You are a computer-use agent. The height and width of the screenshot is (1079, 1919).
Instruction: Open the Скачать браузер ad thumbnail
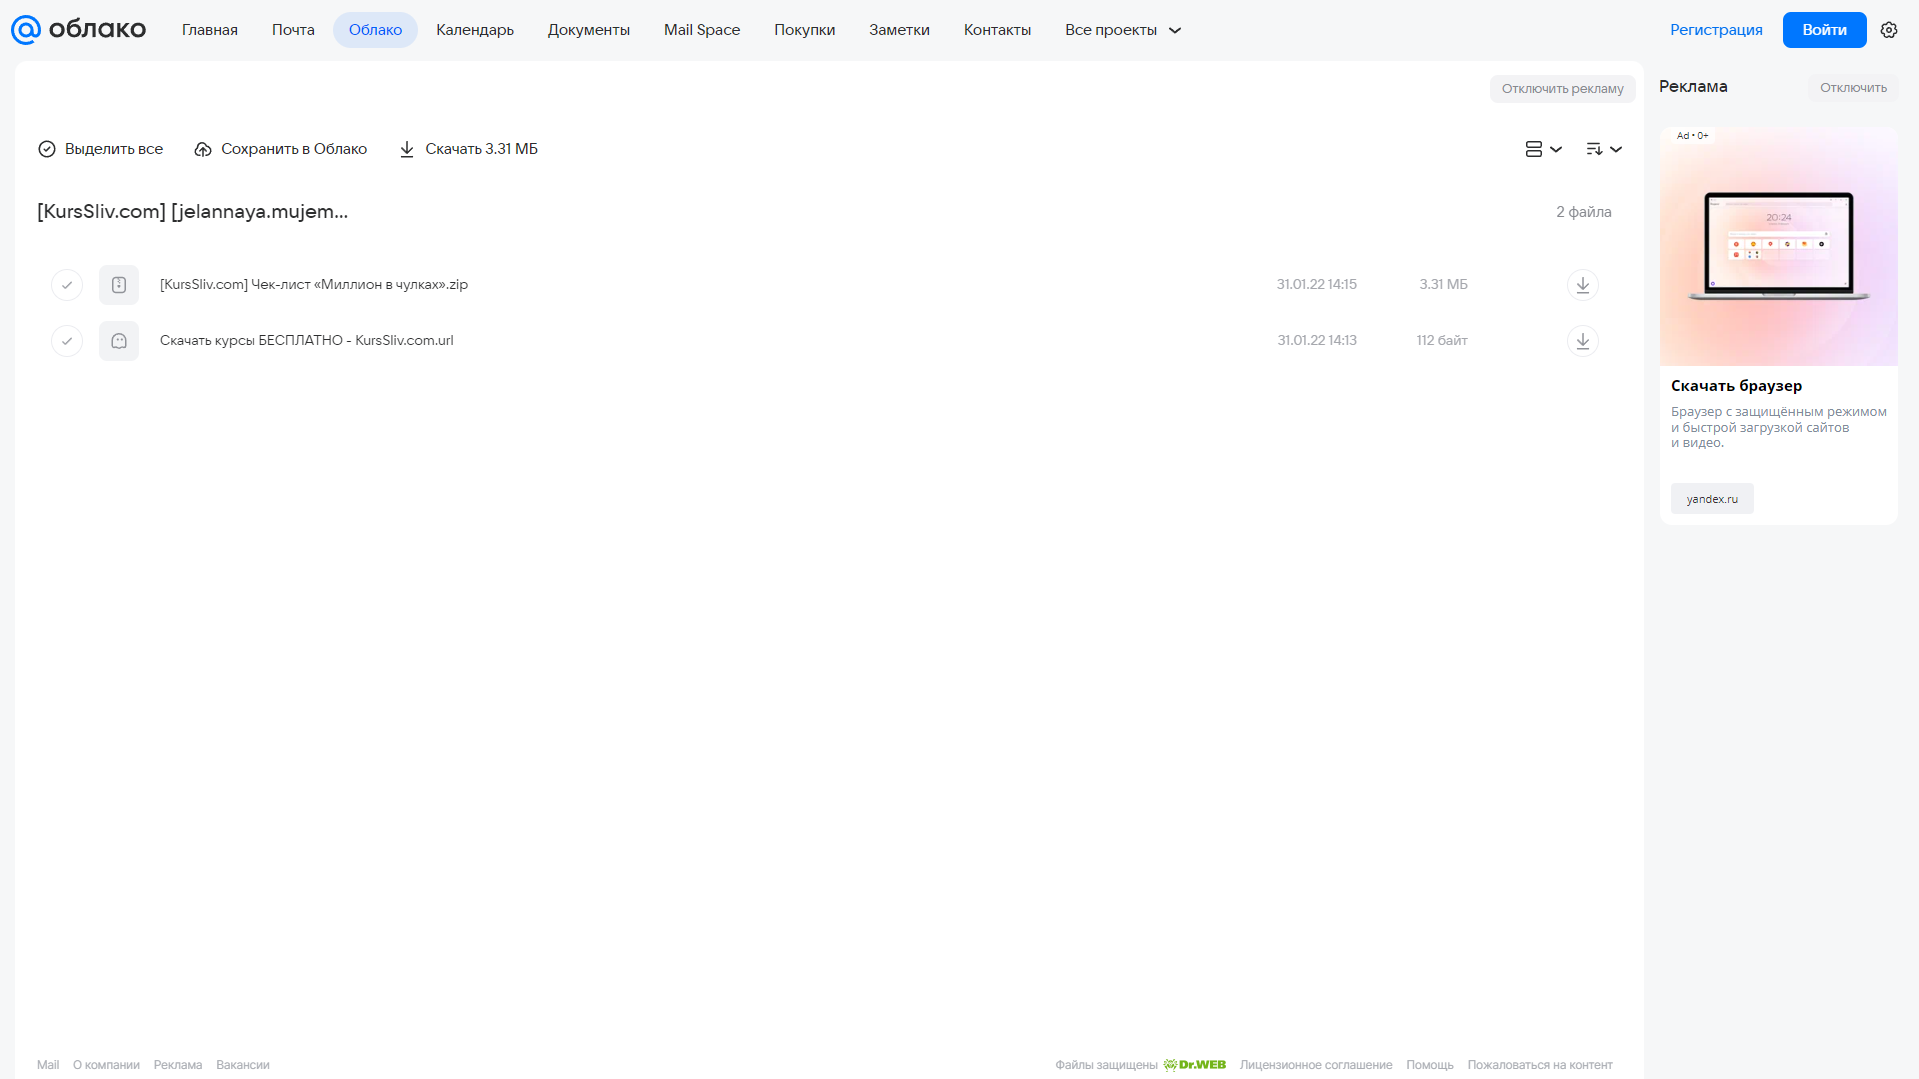point(1778,246)
